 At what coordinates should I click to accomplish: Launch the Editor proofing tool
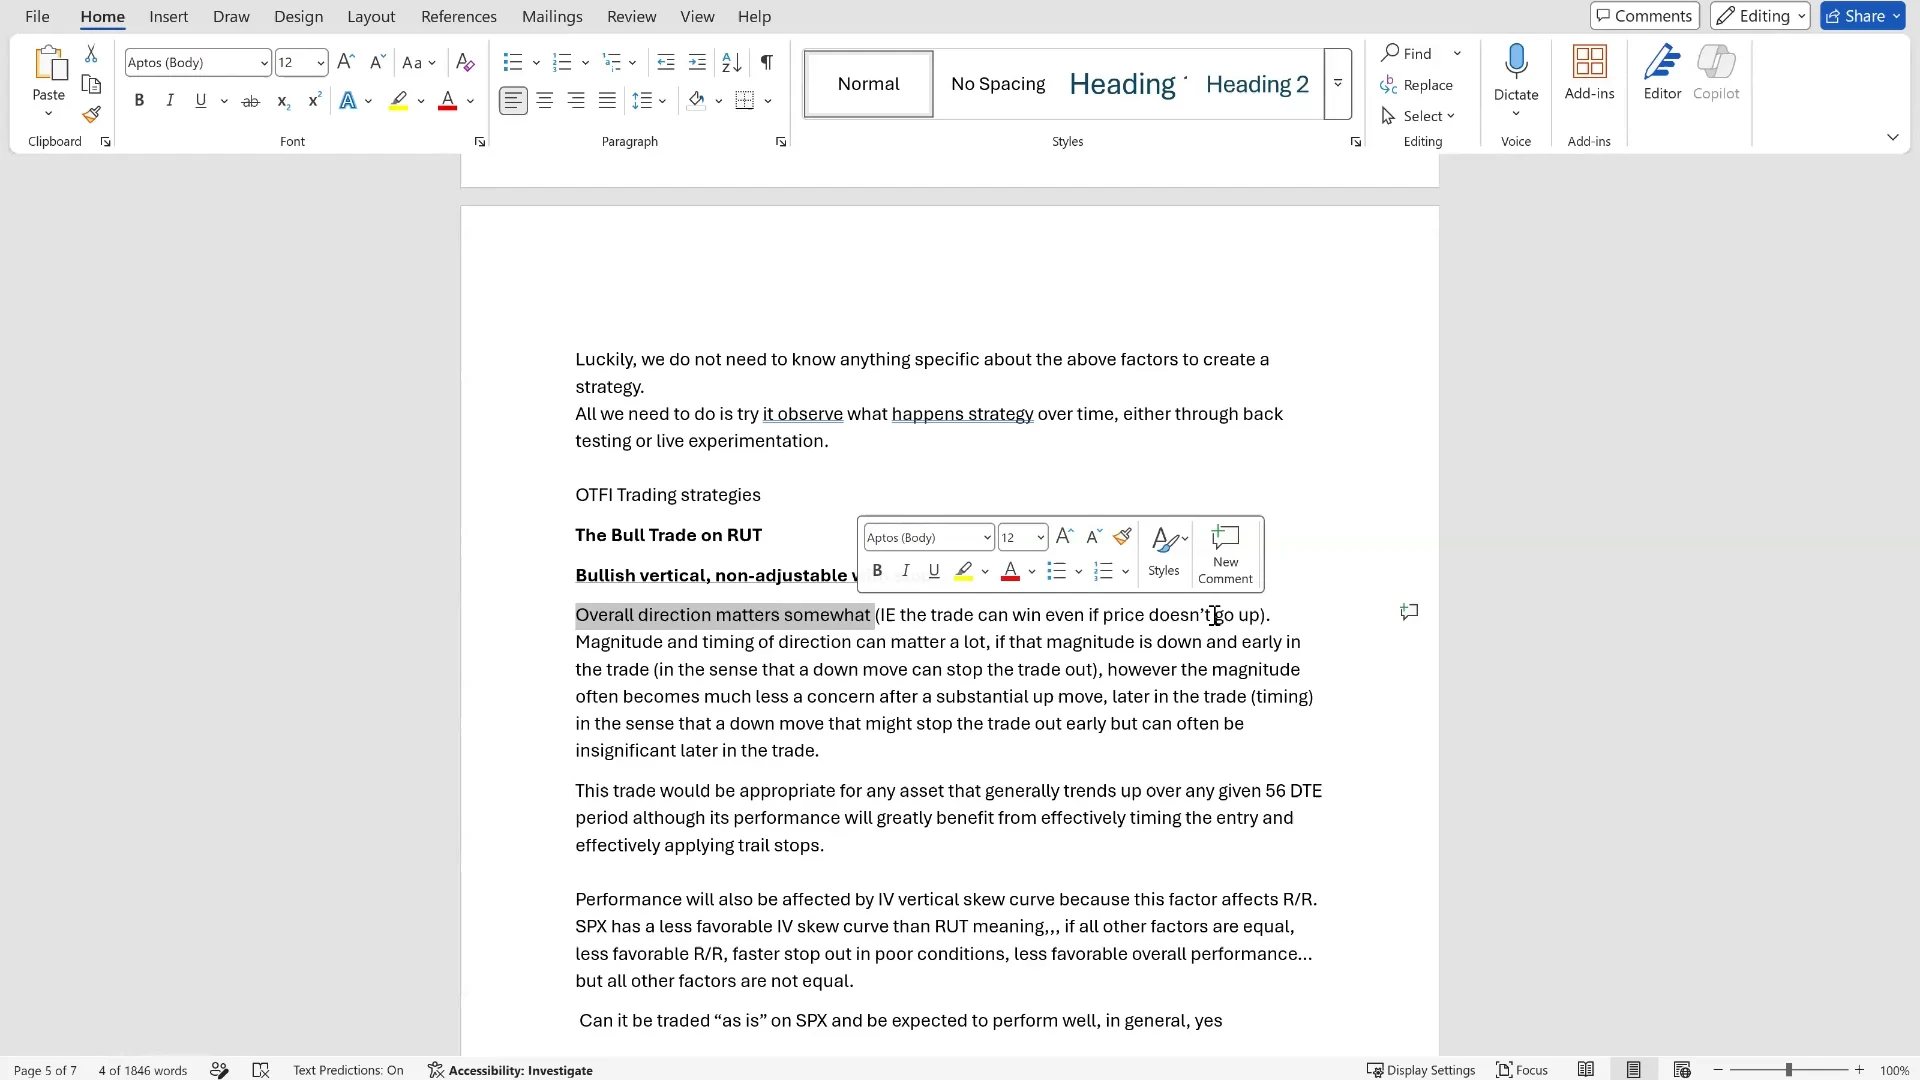coord(1662,73)
